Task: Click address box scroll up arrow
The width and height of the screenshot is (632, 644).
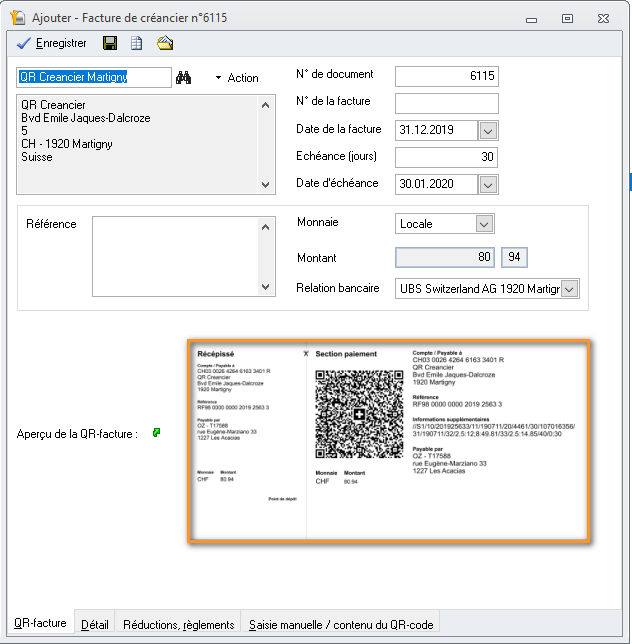Action: click(265, 106)
